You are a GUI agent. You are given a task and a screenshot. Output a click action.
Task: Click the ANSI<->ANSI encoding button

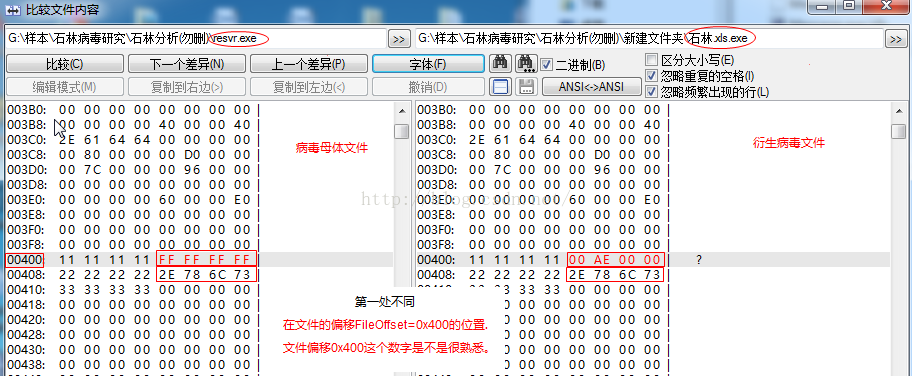point(592,87)
